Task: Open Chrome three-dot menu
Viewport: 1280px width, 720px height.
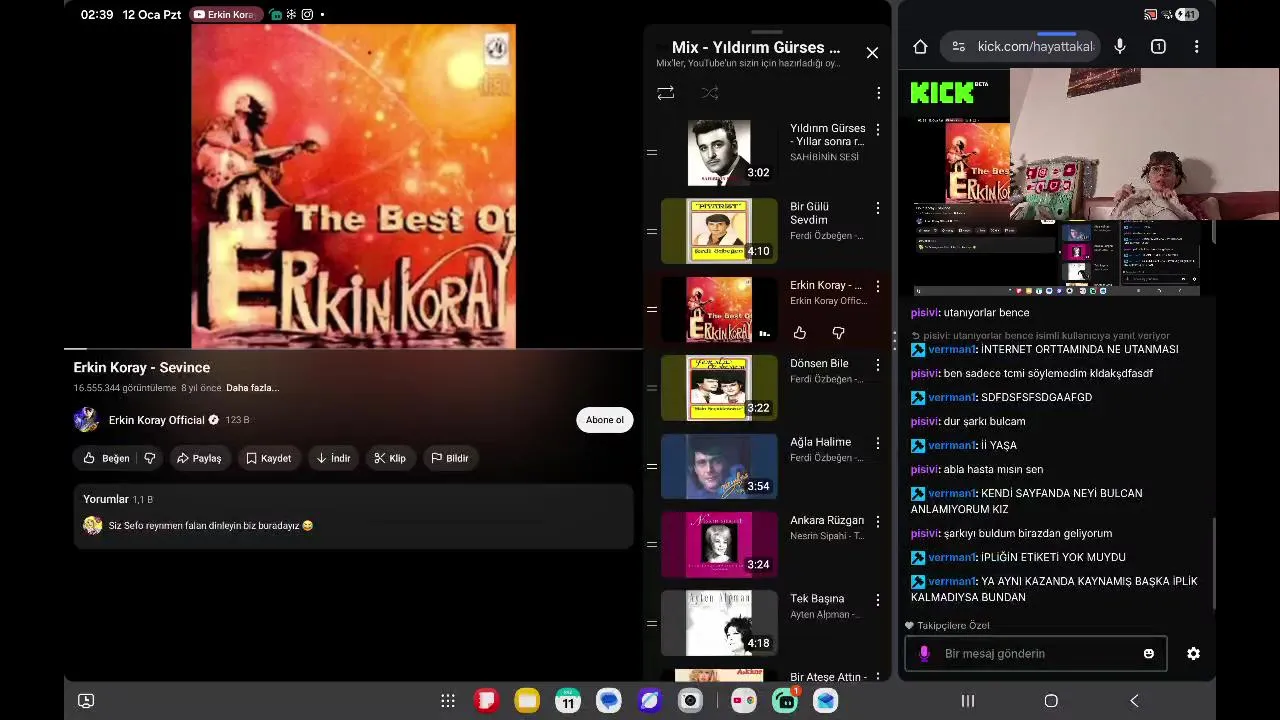Action: [x=1196, y=47]
